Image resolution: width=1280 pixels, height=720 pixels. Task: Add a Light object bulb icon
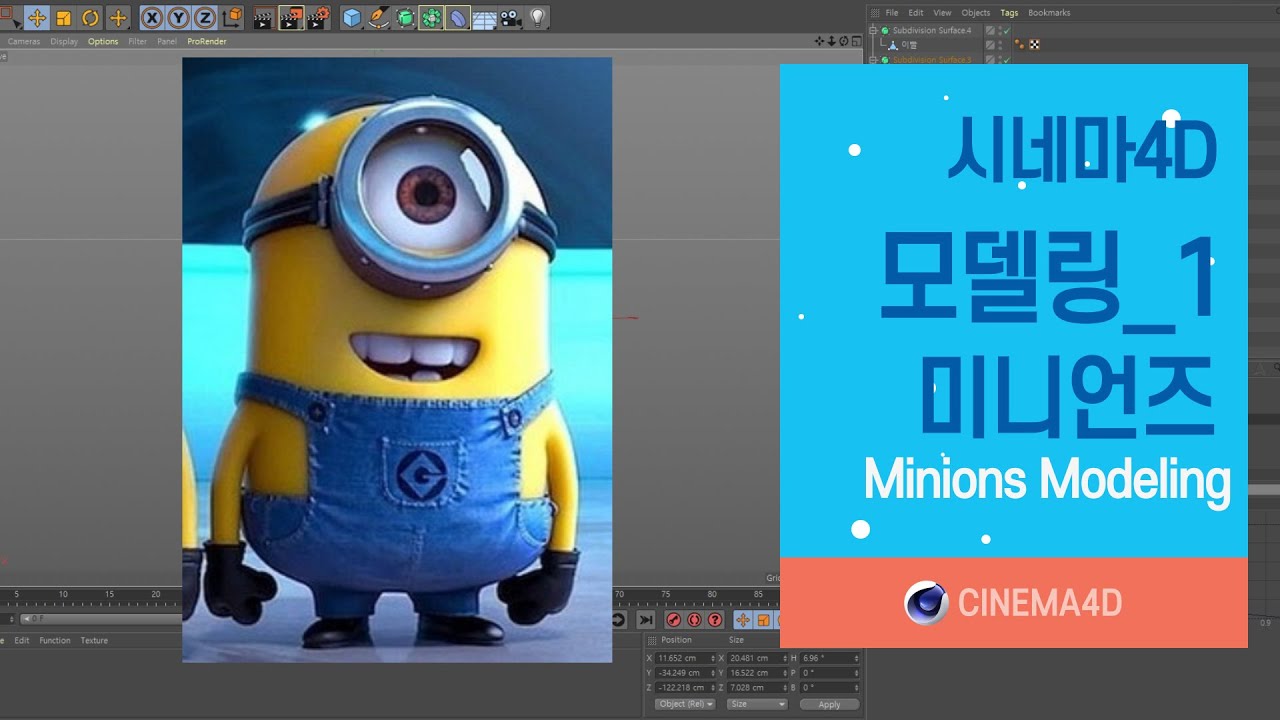click(538, 18)
